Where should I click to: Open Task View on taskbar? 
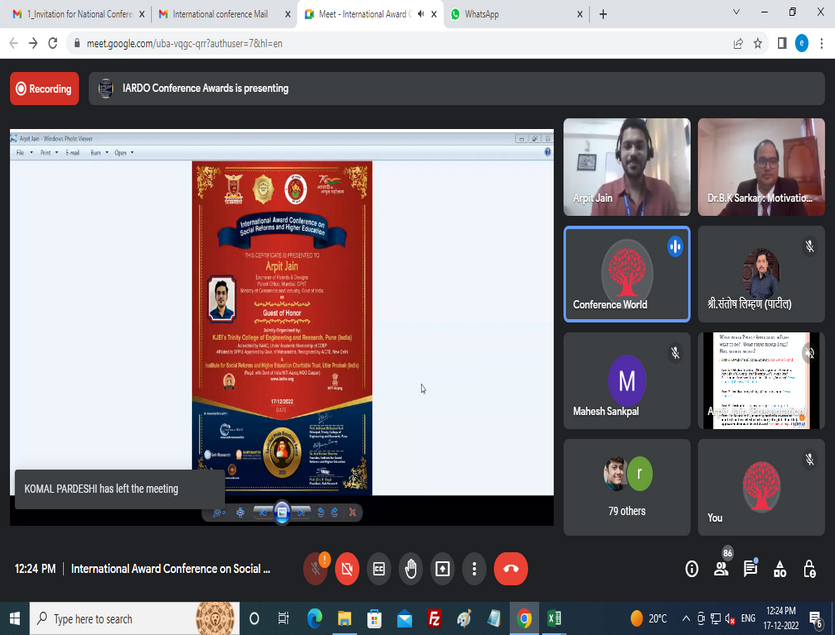tap(283, 618)
